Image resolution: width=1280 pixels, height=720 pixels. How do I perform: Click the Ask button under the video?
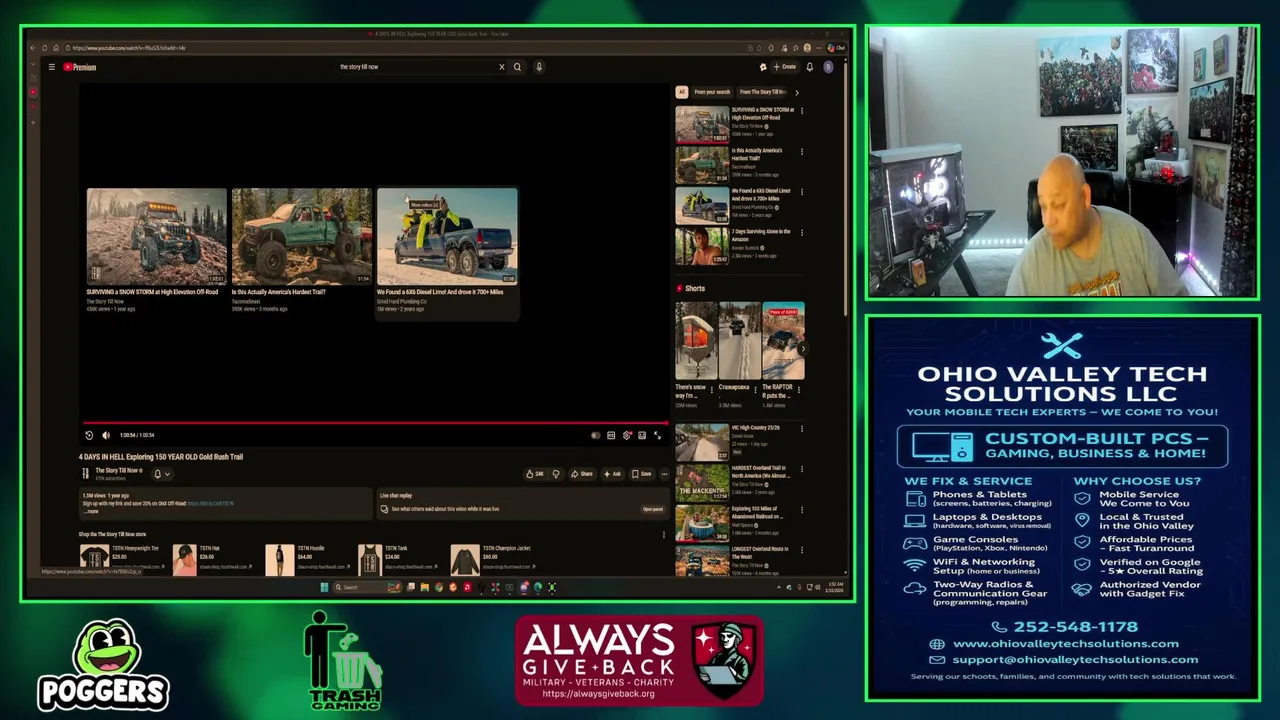click(611, 474)
